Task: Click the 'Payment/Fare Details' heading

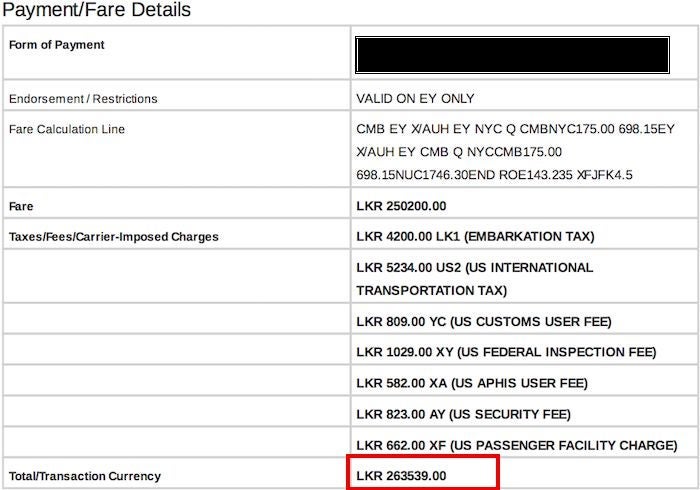Action: tap(96, 10)
